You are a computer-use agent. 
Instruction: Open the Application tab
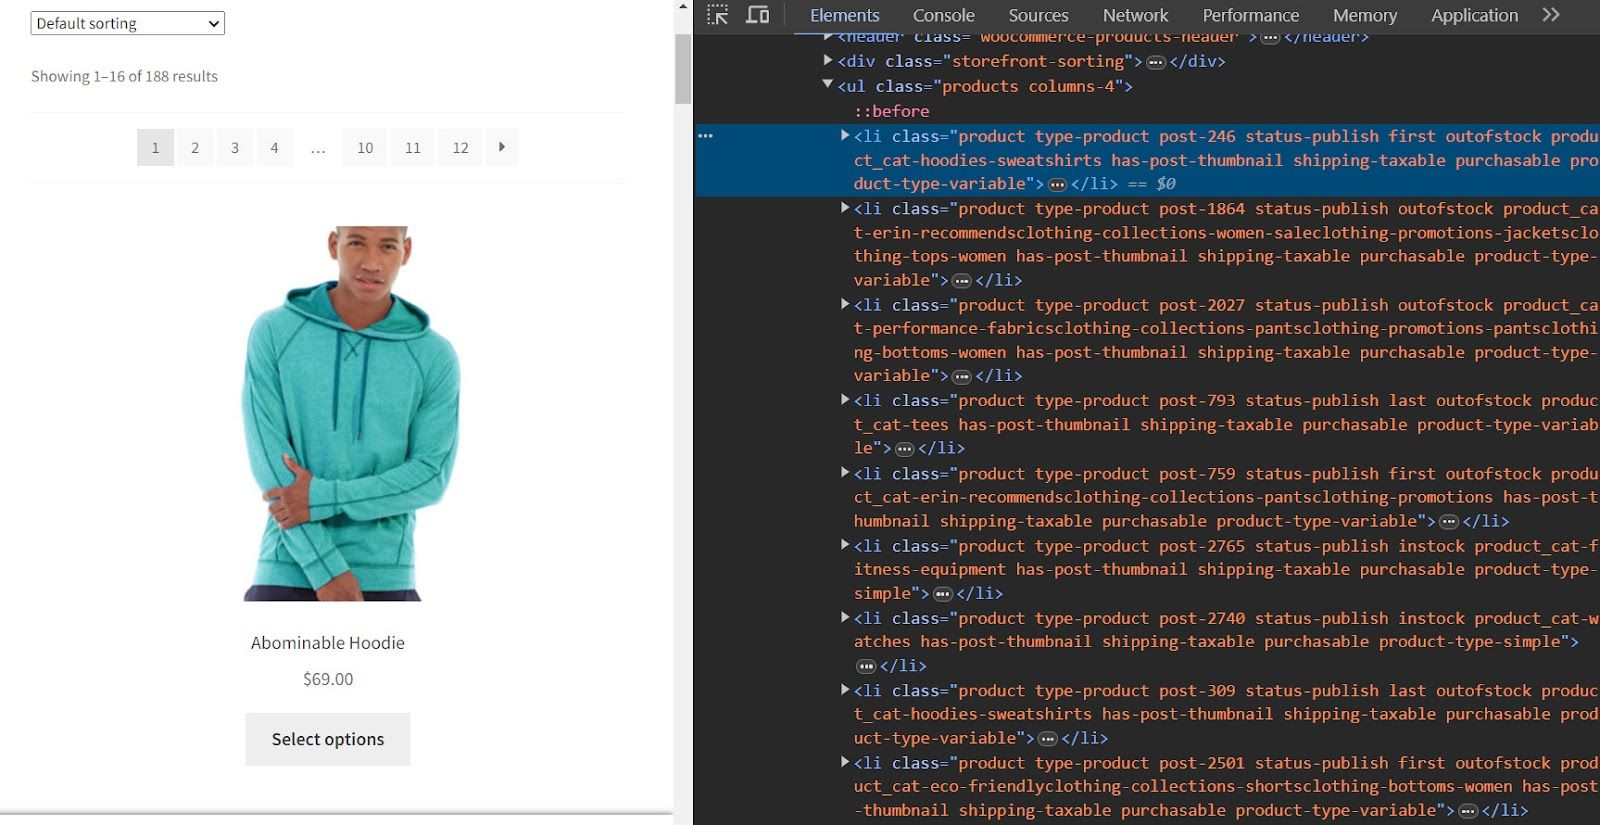1474,15
